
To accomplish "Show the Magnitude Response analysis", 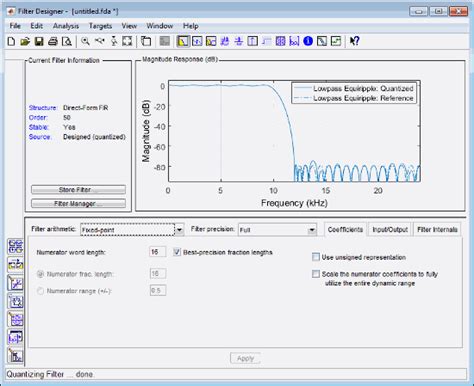I will point(183,41).
